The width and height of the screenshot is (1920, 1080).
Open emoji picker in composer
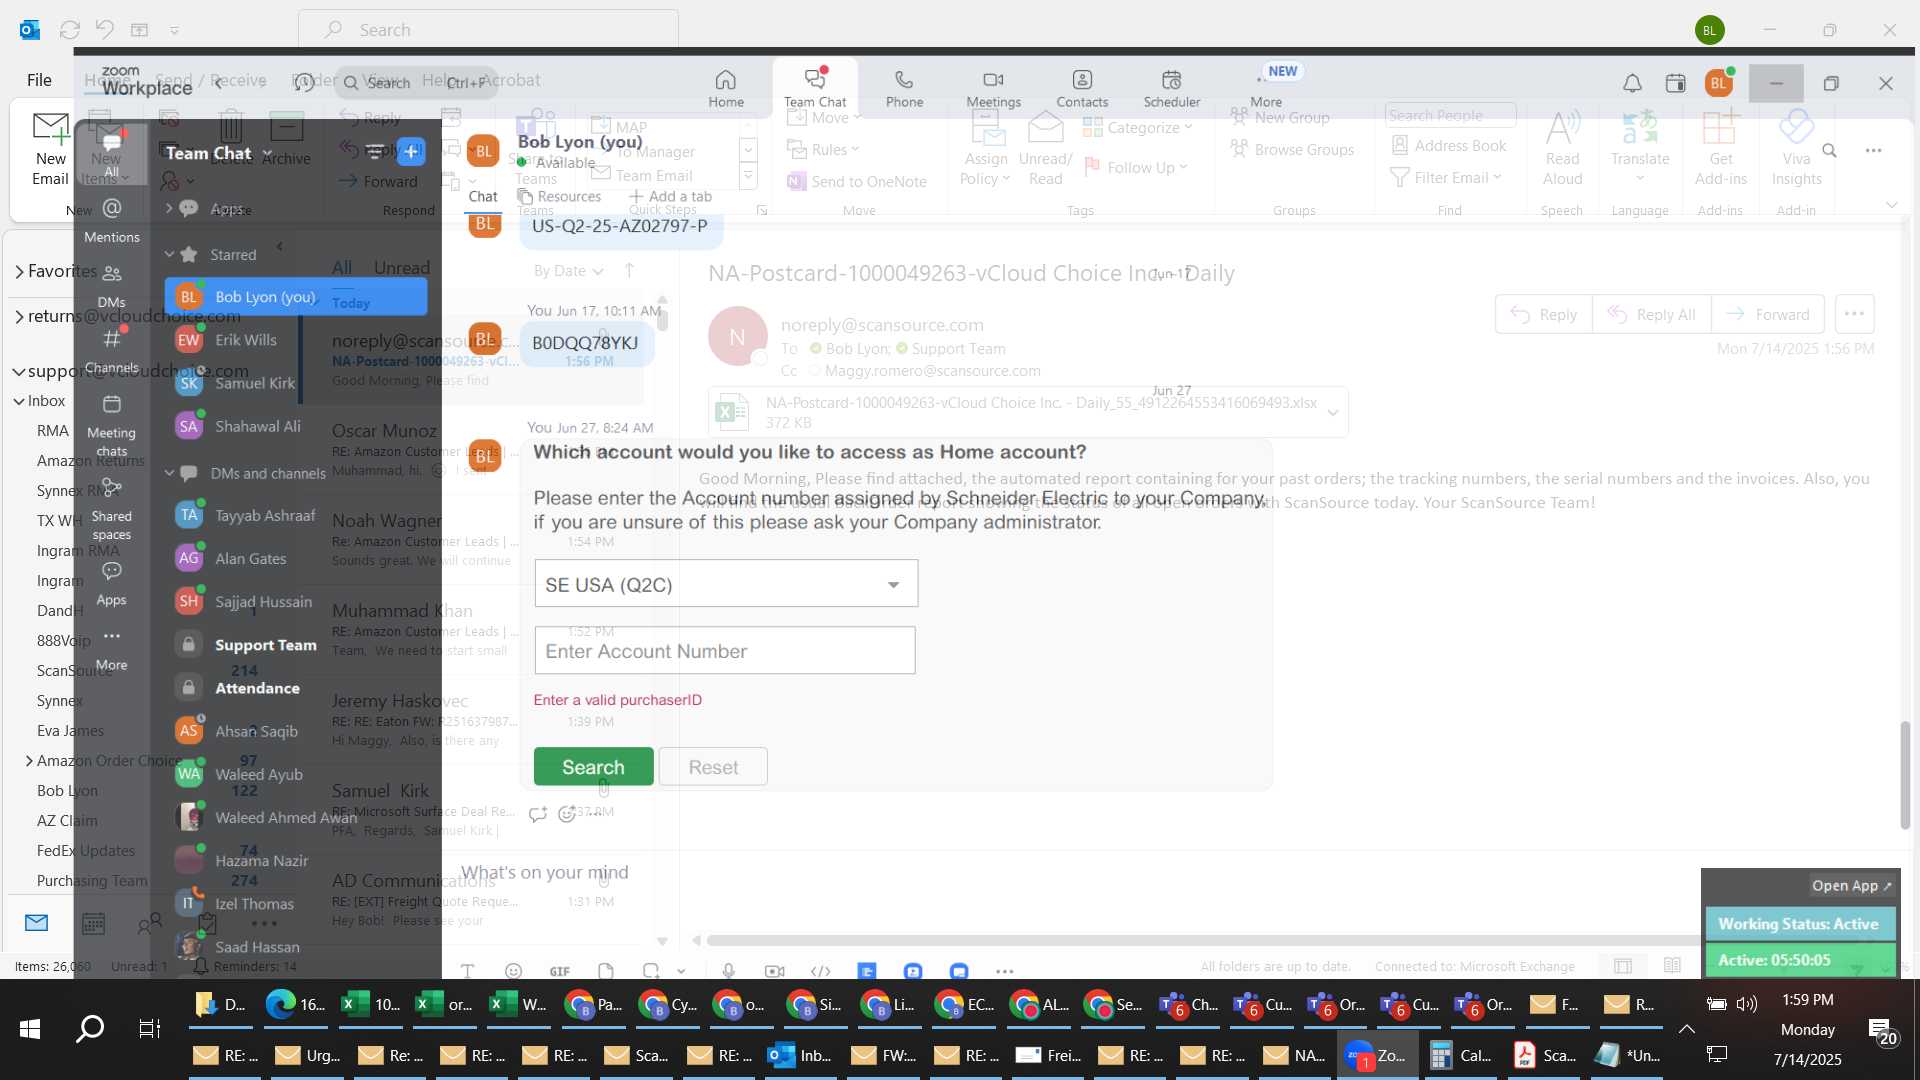tap(513, 970)
